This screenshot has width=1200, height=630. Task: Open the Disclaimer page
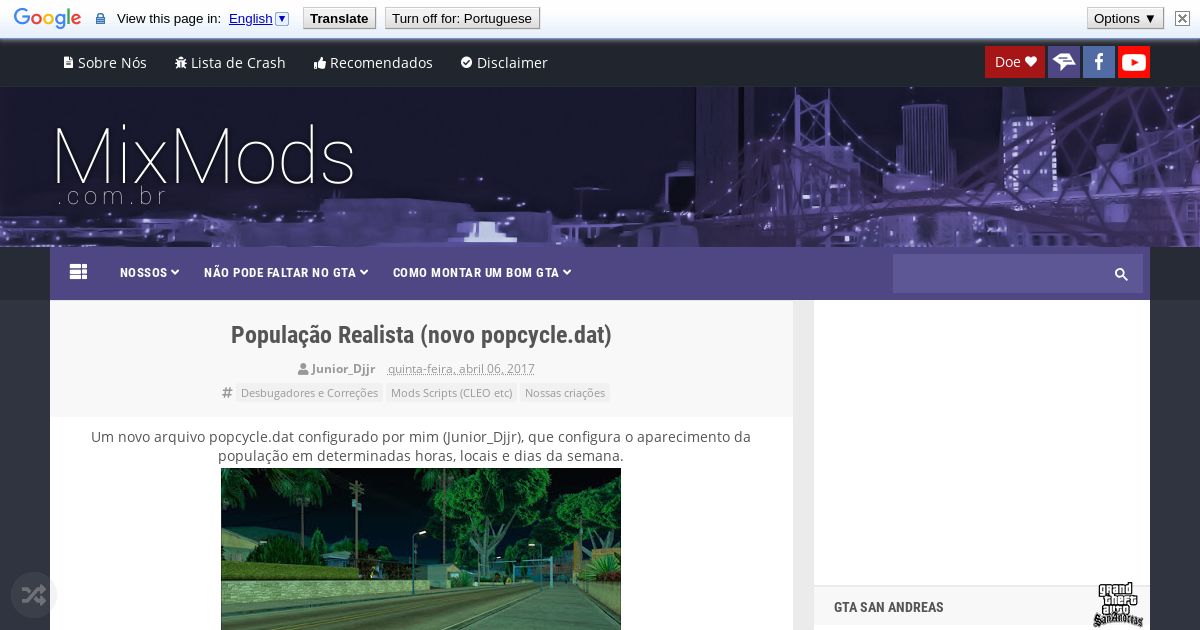click(x=504, y=62)
